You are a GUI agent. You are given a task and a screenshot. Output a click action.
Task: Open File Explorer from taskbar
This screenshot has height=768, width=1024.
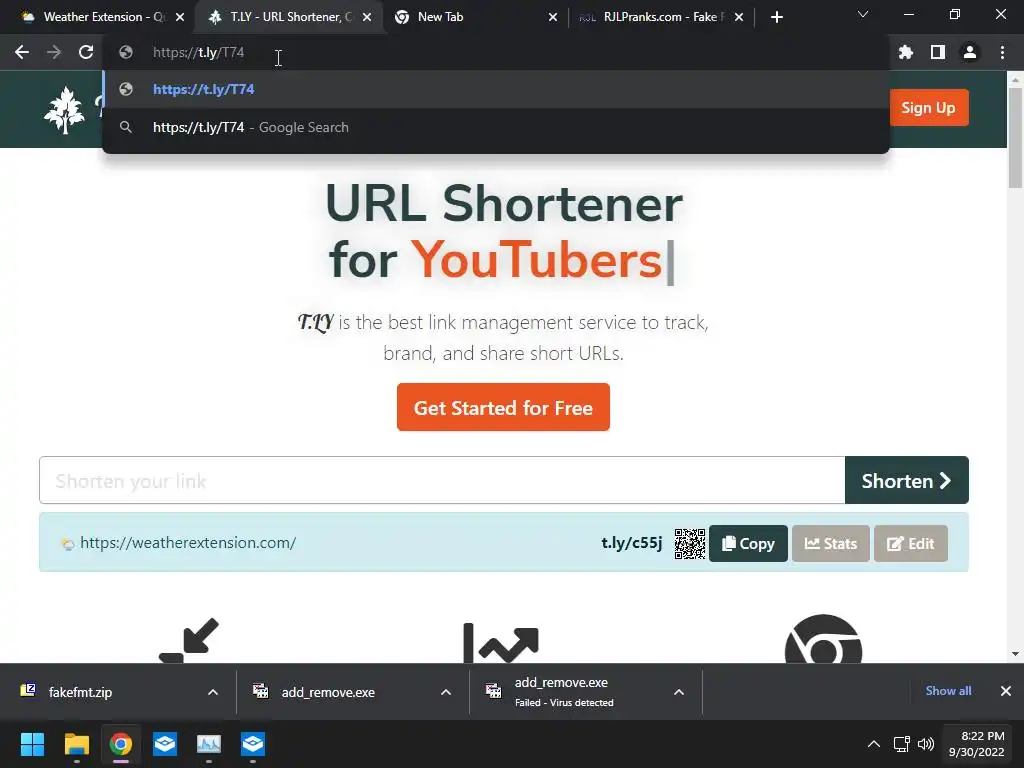pyautogui.click(x=76, y=744)
